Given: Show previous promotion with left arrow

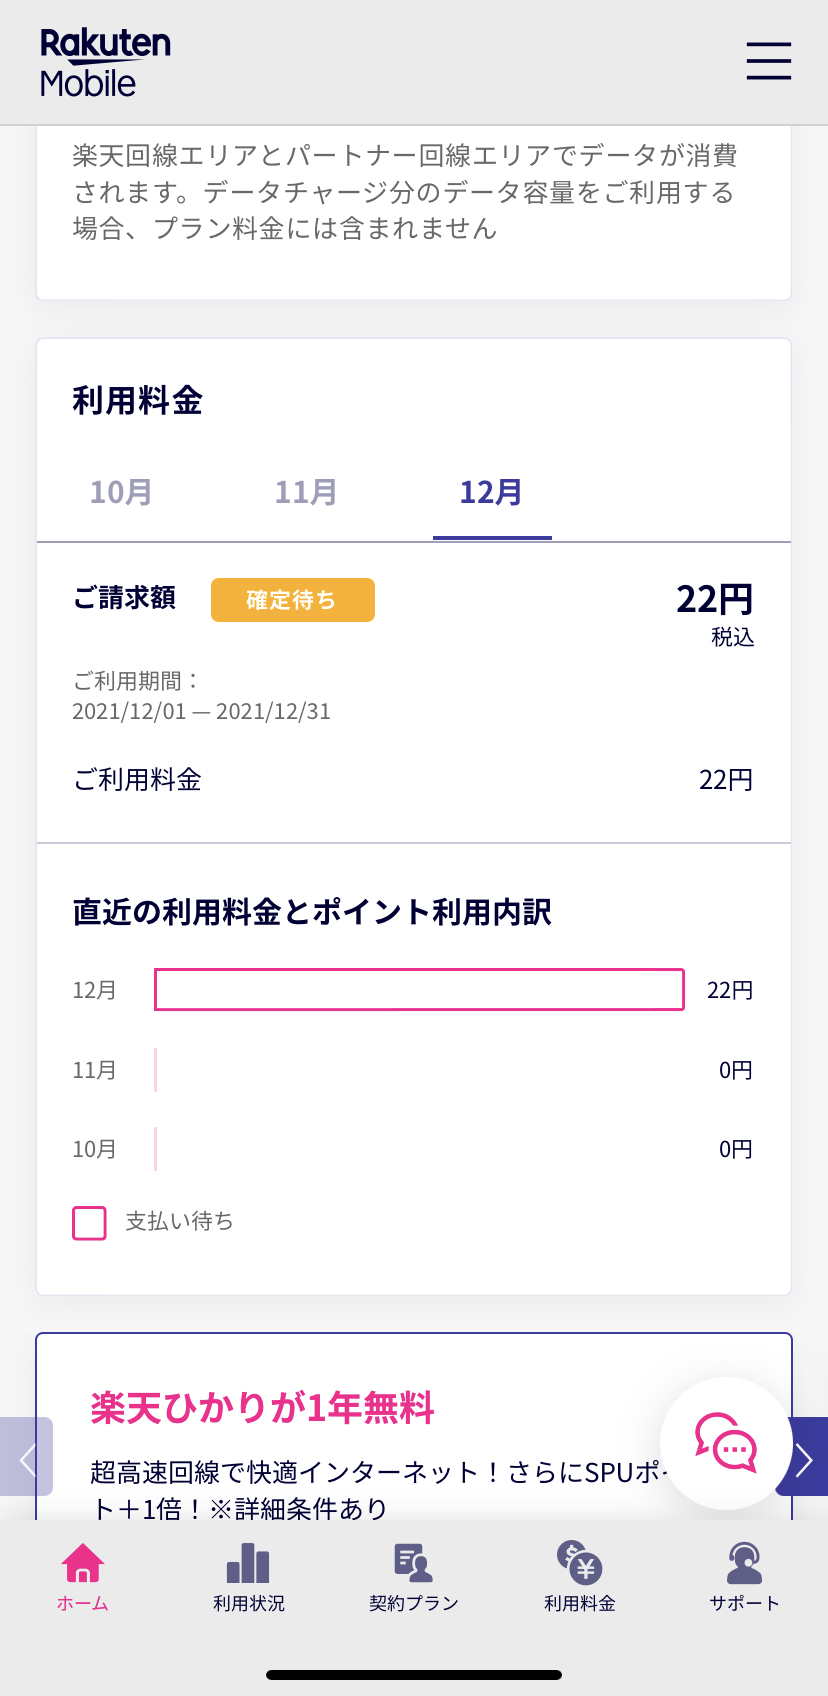Looking at the screenshot, I should coord(26,1459).
